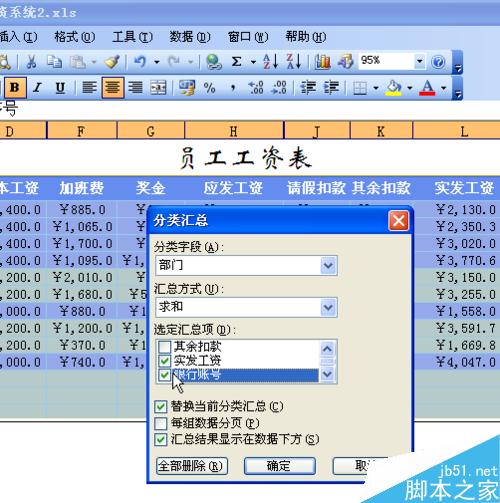Viewport: 500px width, 503px height.
Task: Click the 实发工资 header cell in sheet
Action: click(464, 188)
